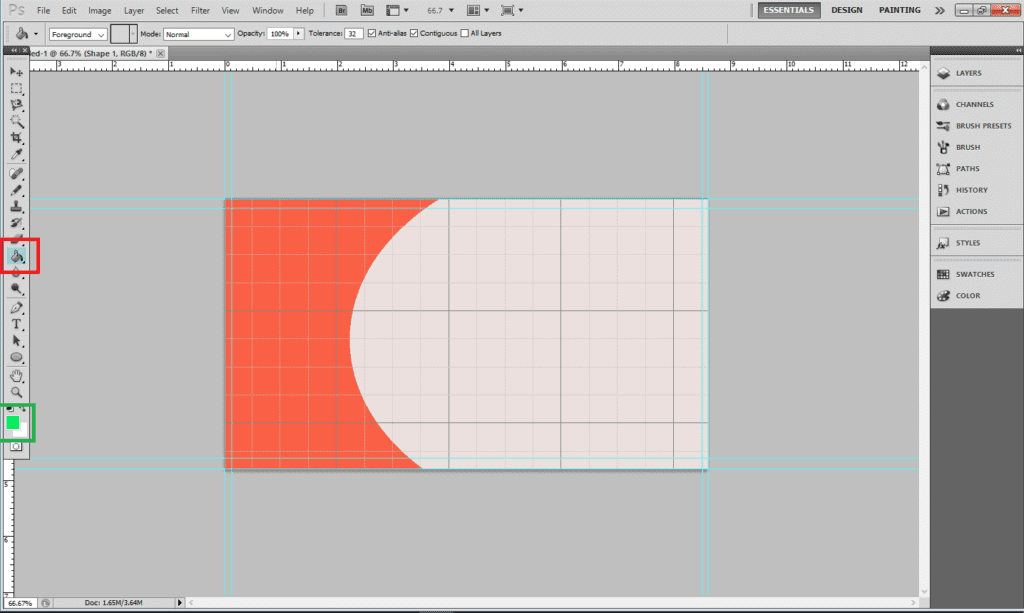Open the Layers panel
The height and width of the screenshot is (613, 1024).
pyautogui.click(x=968, y=73)
